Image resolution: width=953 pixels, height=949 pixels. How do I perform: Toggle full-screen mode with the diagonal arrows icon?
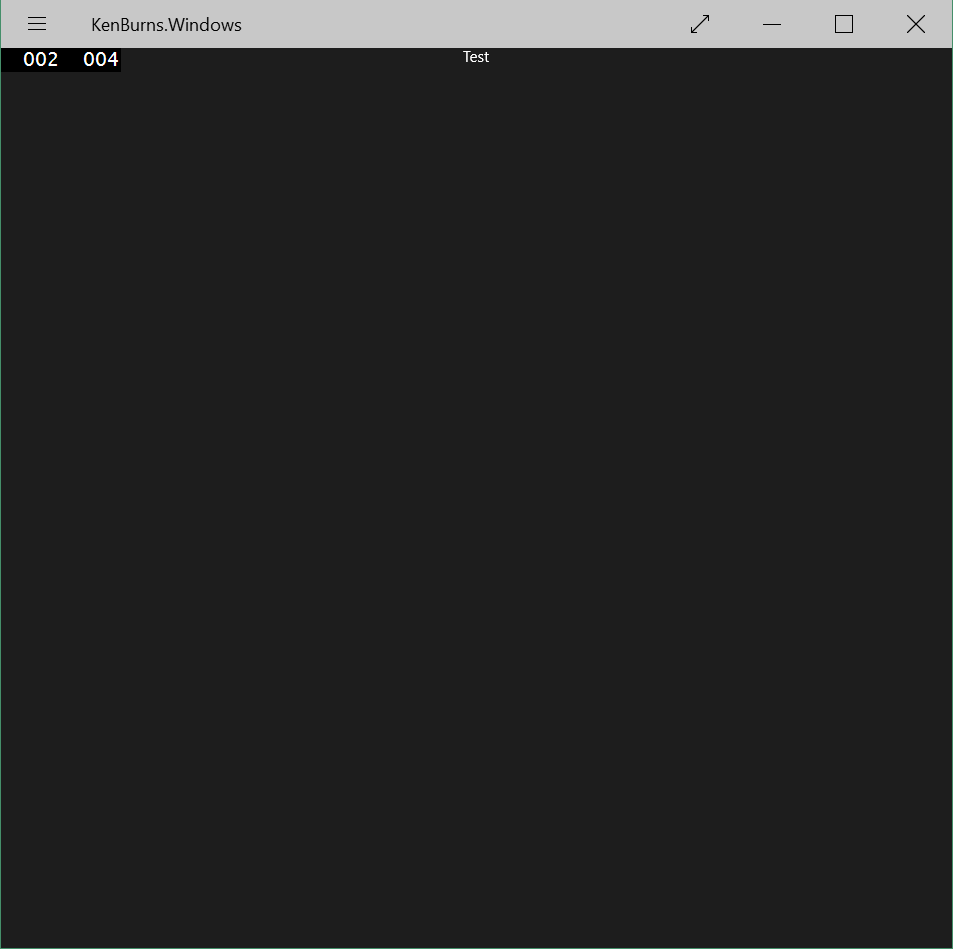(x=700, y=24)
